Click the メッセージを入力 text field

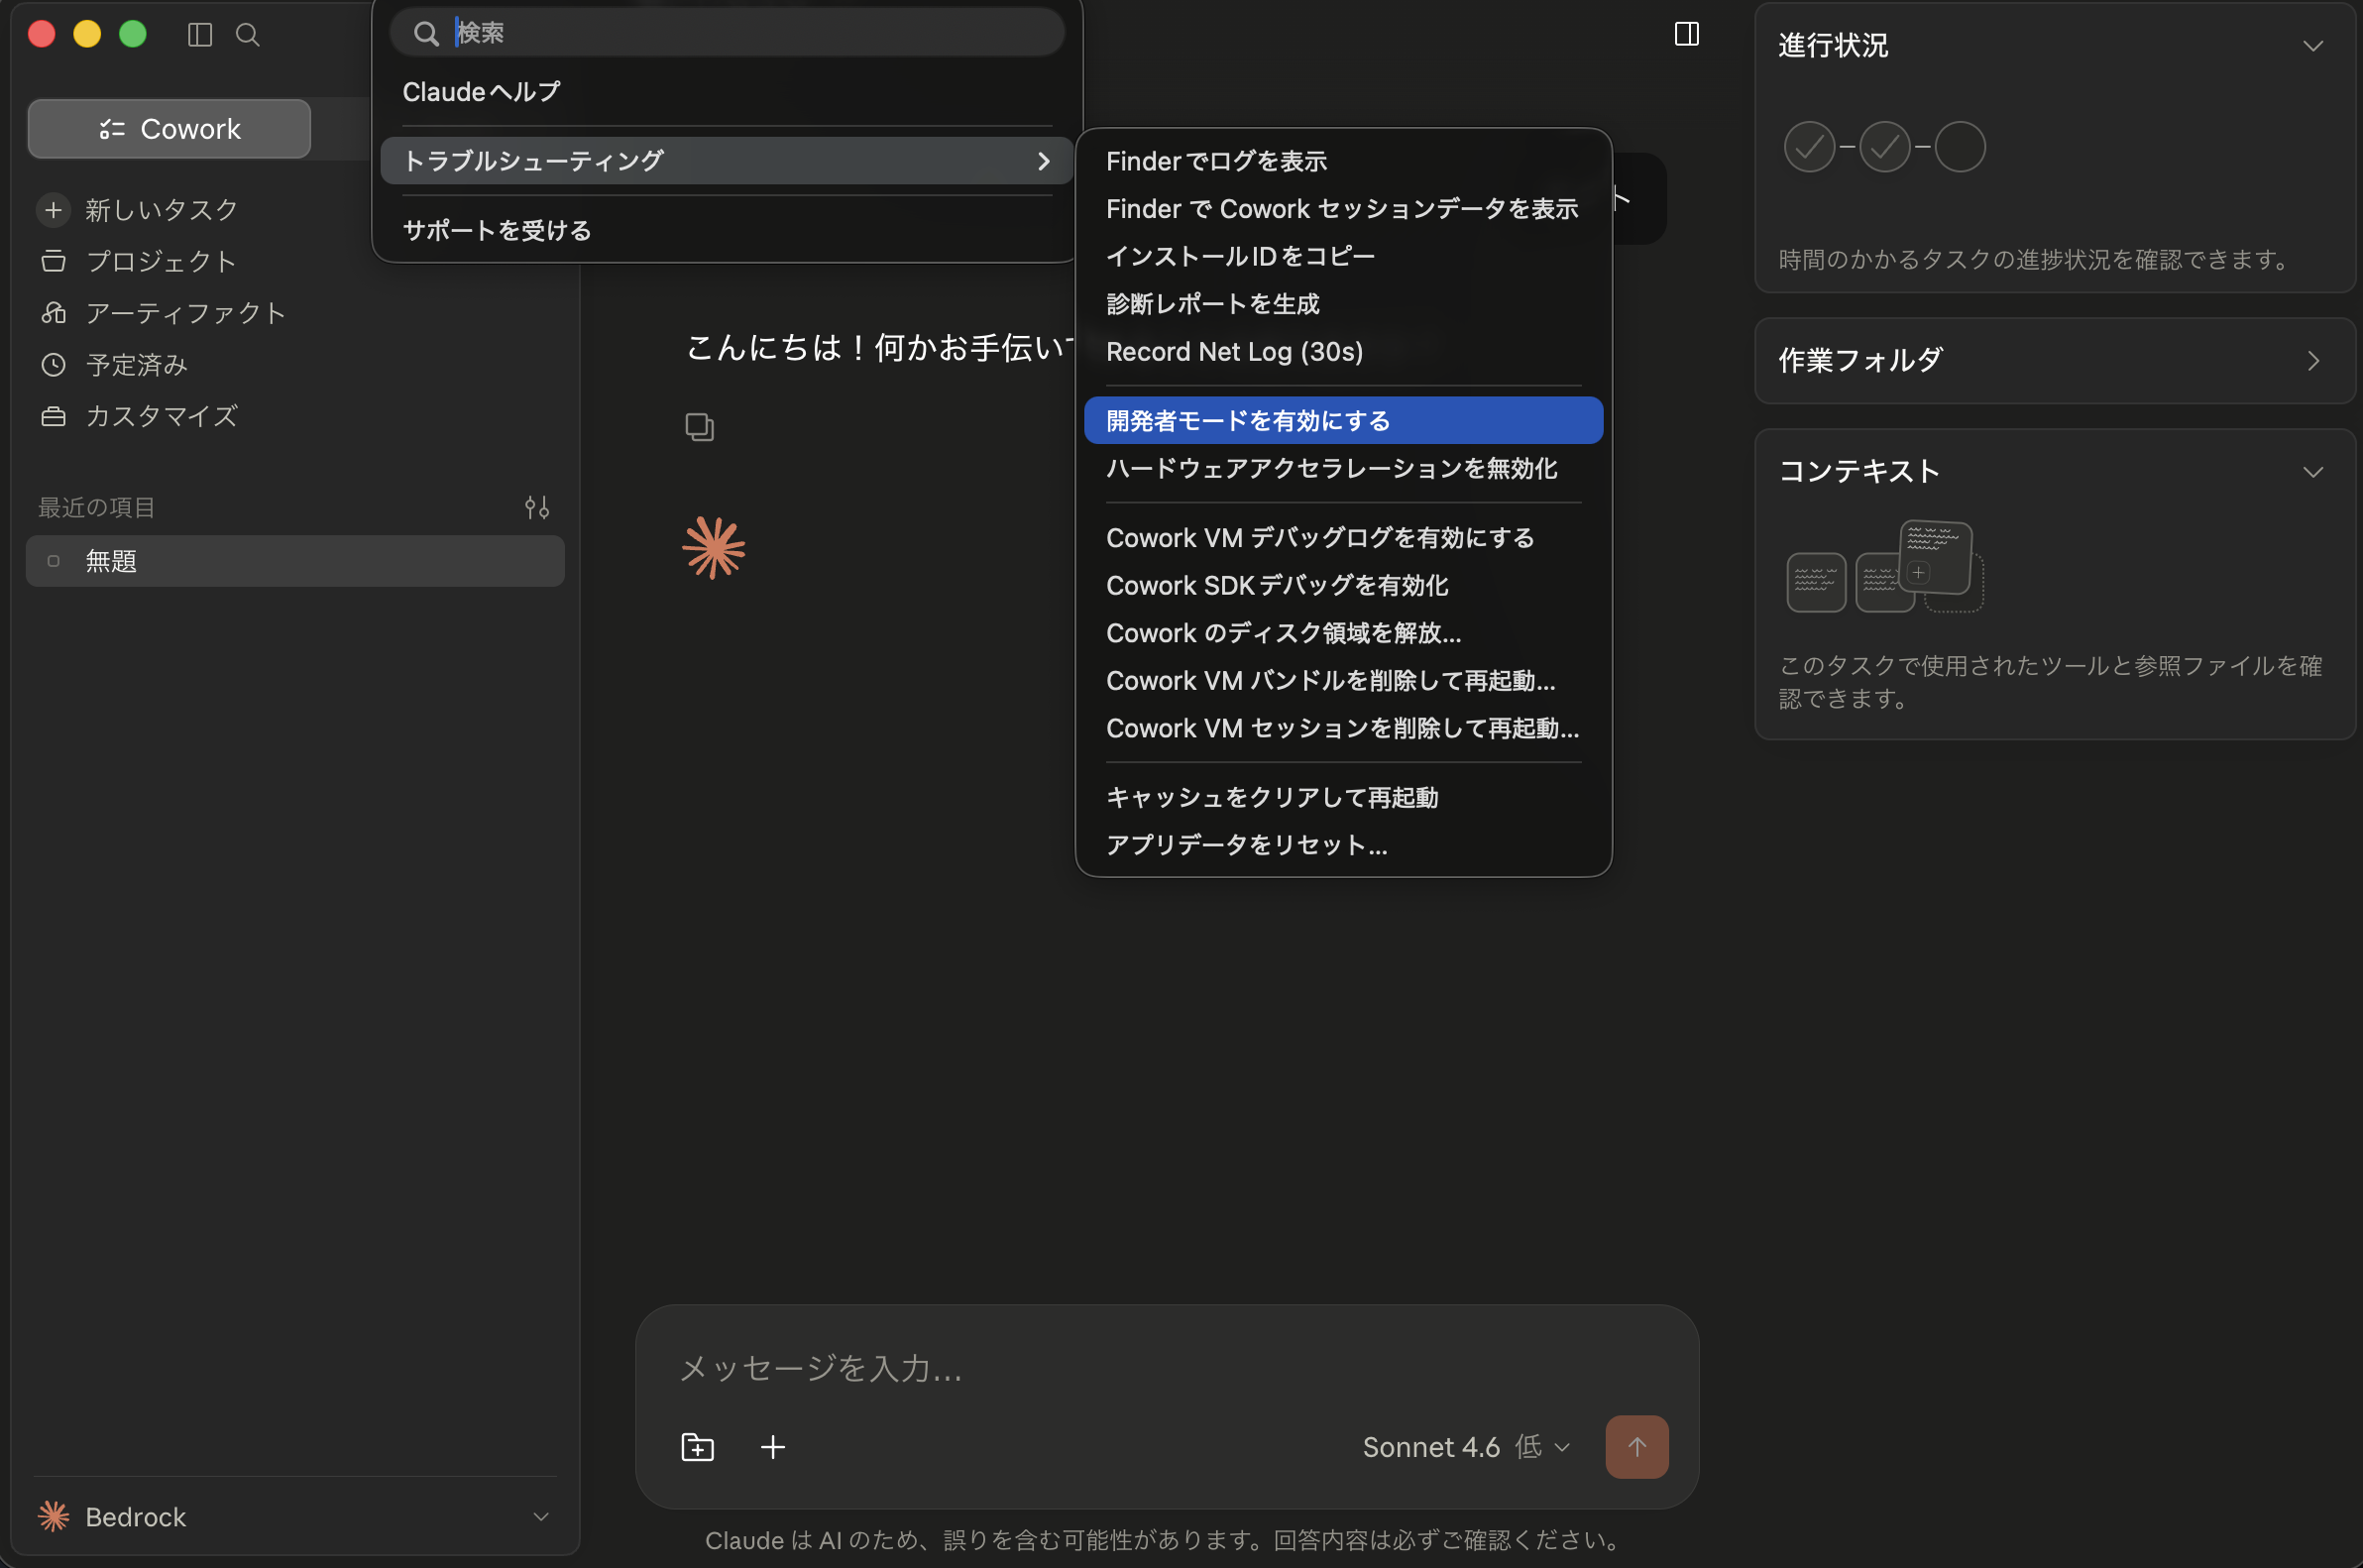(1166, 1367)
